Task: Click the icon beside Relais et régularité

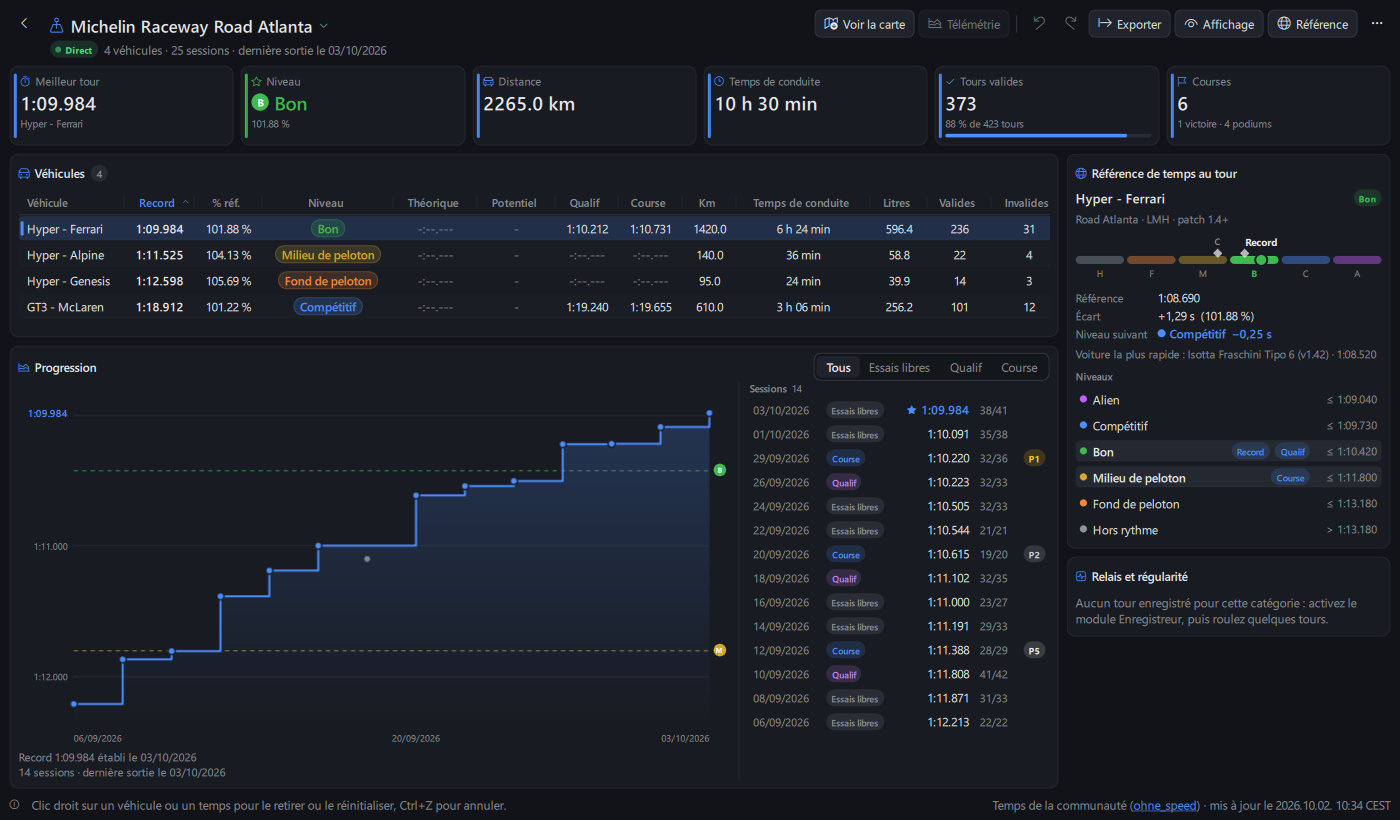Action: (1081, 577)
